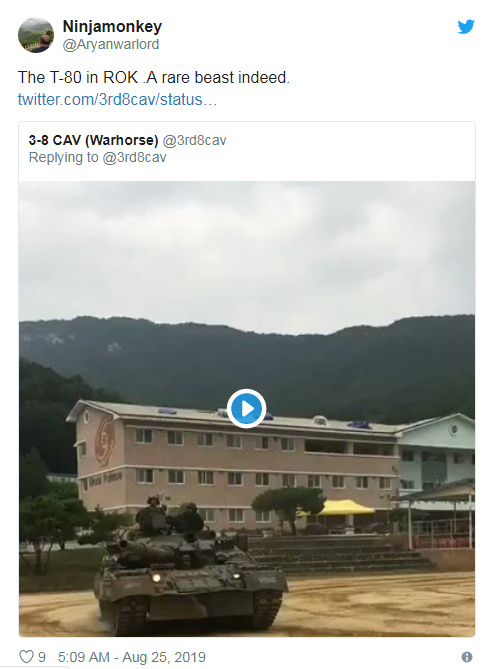Viewport: 487px width, 669px height.
Task: Click the cloudy sky area of video
Action: pos(247,252)
